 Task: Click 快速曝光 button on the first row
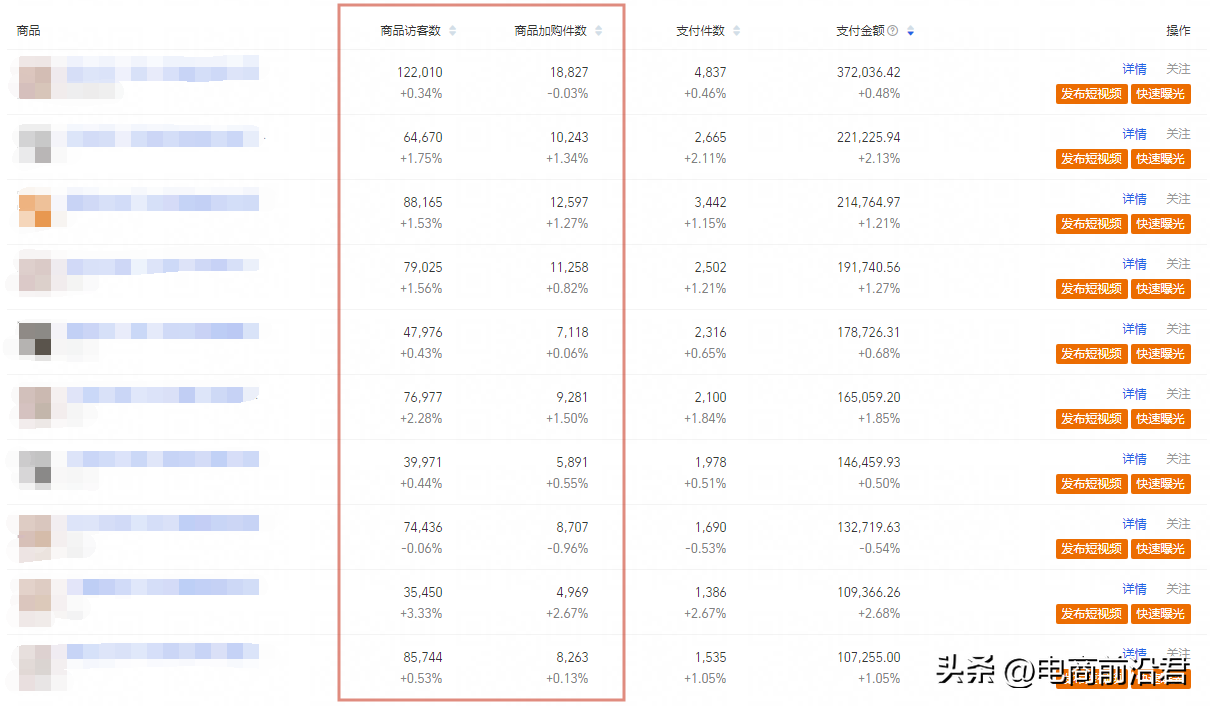tap(1160, 94)
